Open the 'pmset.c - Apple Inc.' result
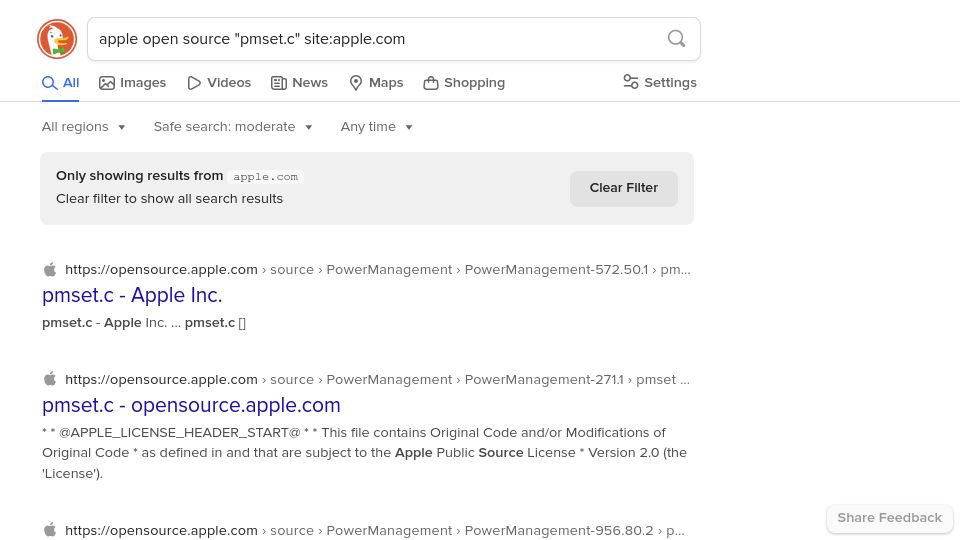This screenshot has height=540, width=960. 132,295
